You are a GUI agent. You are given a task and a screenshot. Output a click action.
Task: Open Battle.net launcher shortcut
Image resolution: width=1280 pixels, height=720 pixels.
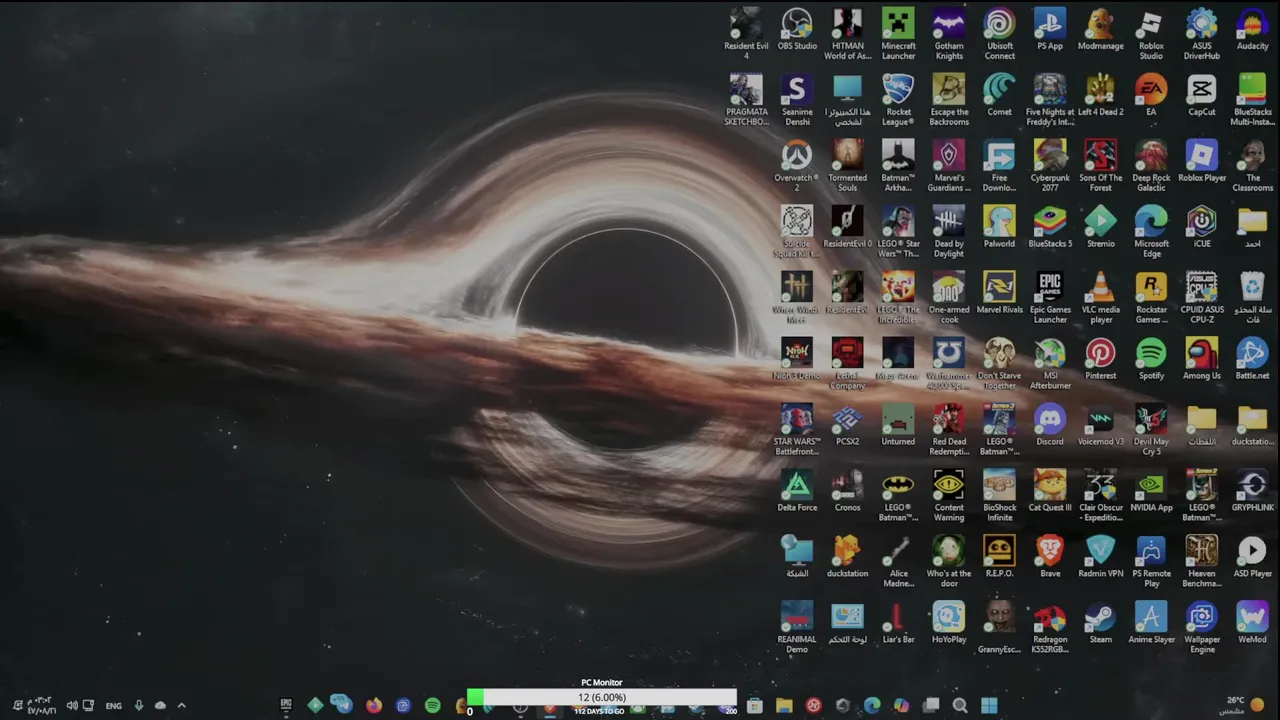click(x=1252, y=359)
